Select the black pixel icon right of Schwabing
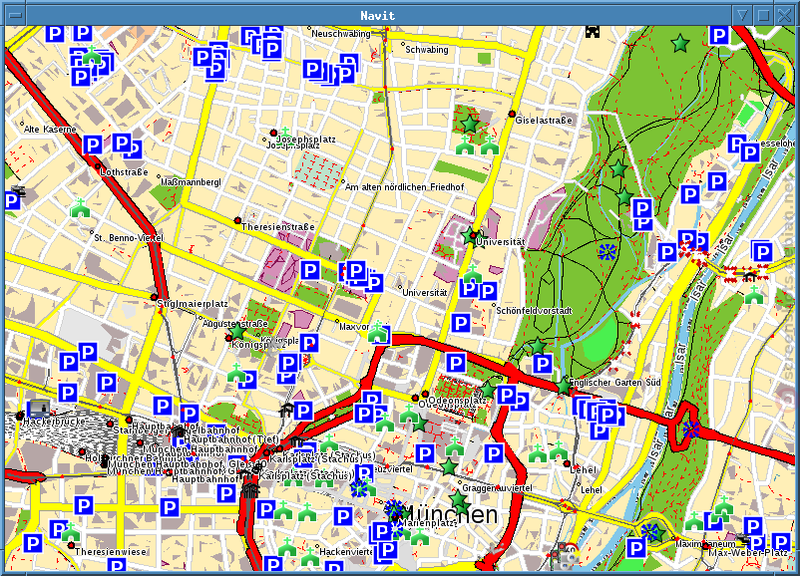800x576 pixels. coord(592,32)
